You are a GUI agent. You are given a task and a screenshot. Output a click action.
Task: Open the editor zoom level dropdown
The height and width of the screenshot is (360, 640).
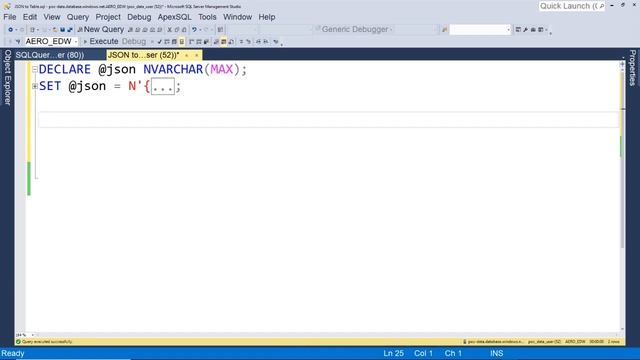coord(33,335)
